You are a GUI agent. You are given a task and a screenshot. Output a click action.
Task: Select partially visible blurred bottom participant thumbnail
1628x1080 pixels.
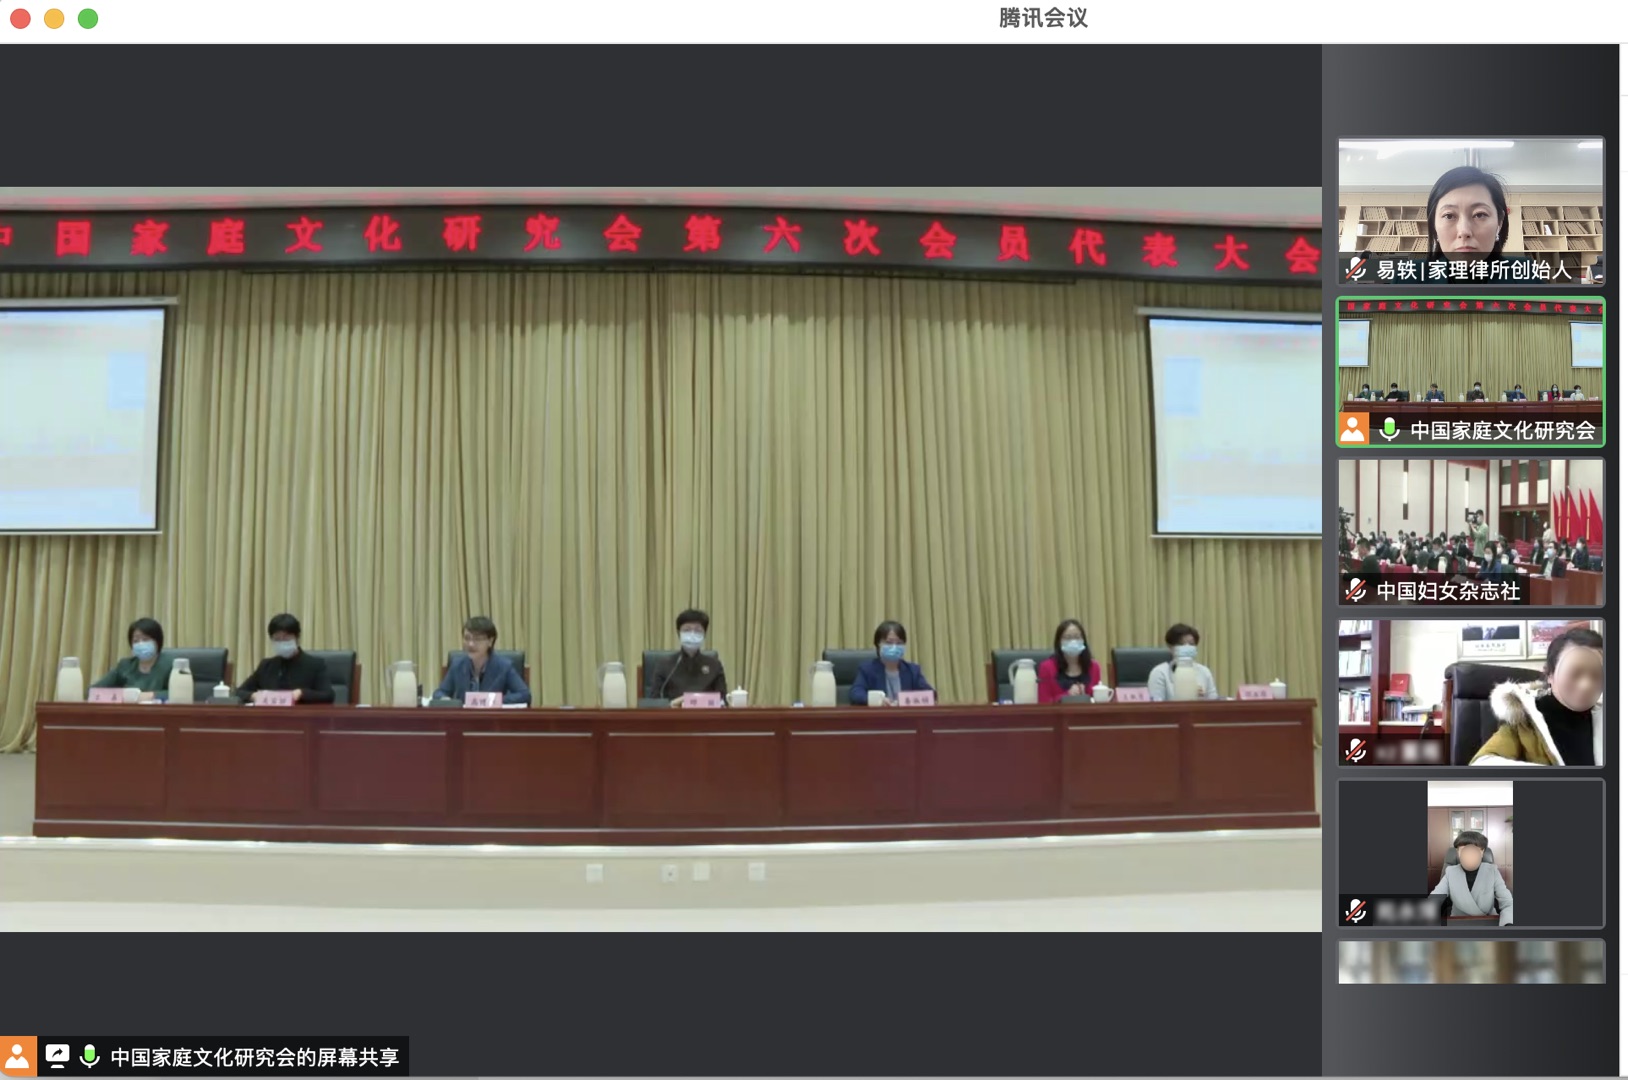tap(1471, 961)
